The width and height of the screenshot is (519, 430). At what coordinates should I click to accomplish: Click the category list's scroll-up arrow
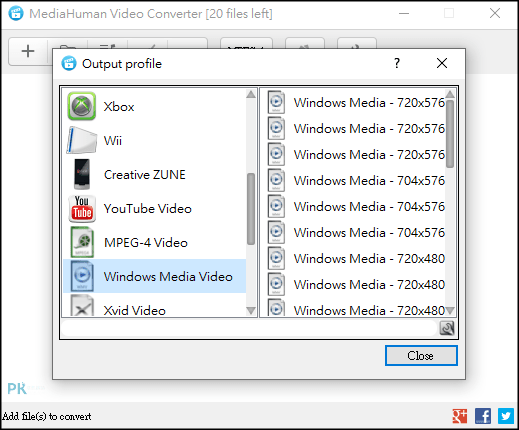[251, 95]
